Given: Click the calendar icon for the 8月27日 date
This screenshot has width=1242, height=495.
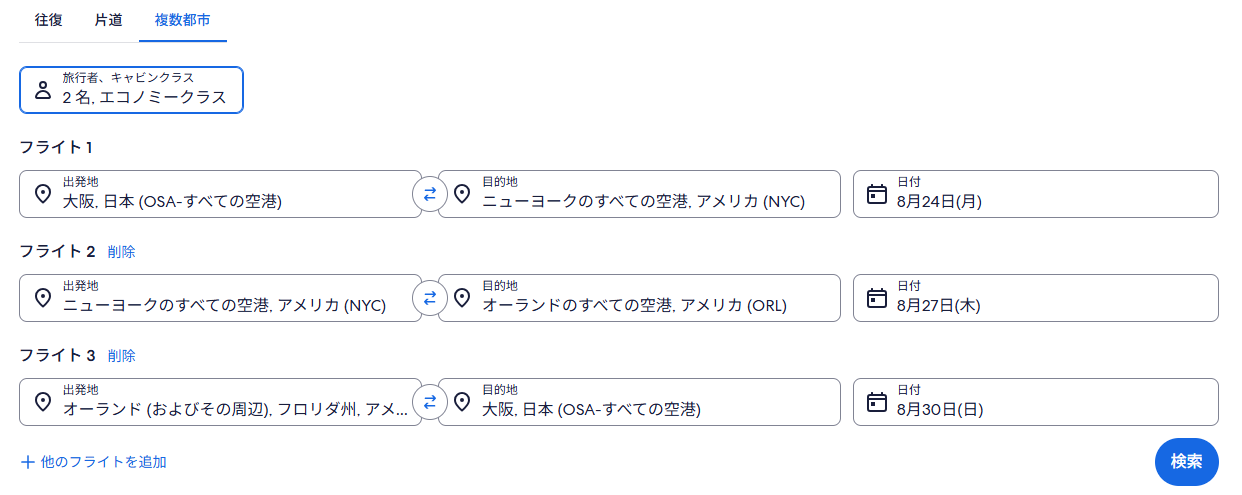Looking at the screenshot, I should click(x=877, y=298).
